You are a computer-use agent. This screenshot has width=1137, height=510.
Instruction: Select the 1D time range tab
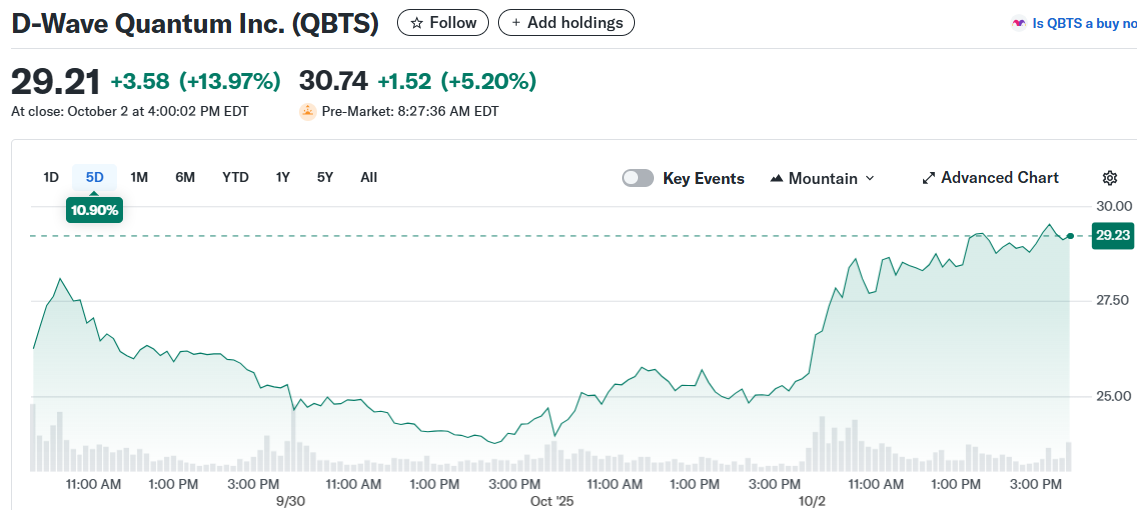click(x=51, y=178)
